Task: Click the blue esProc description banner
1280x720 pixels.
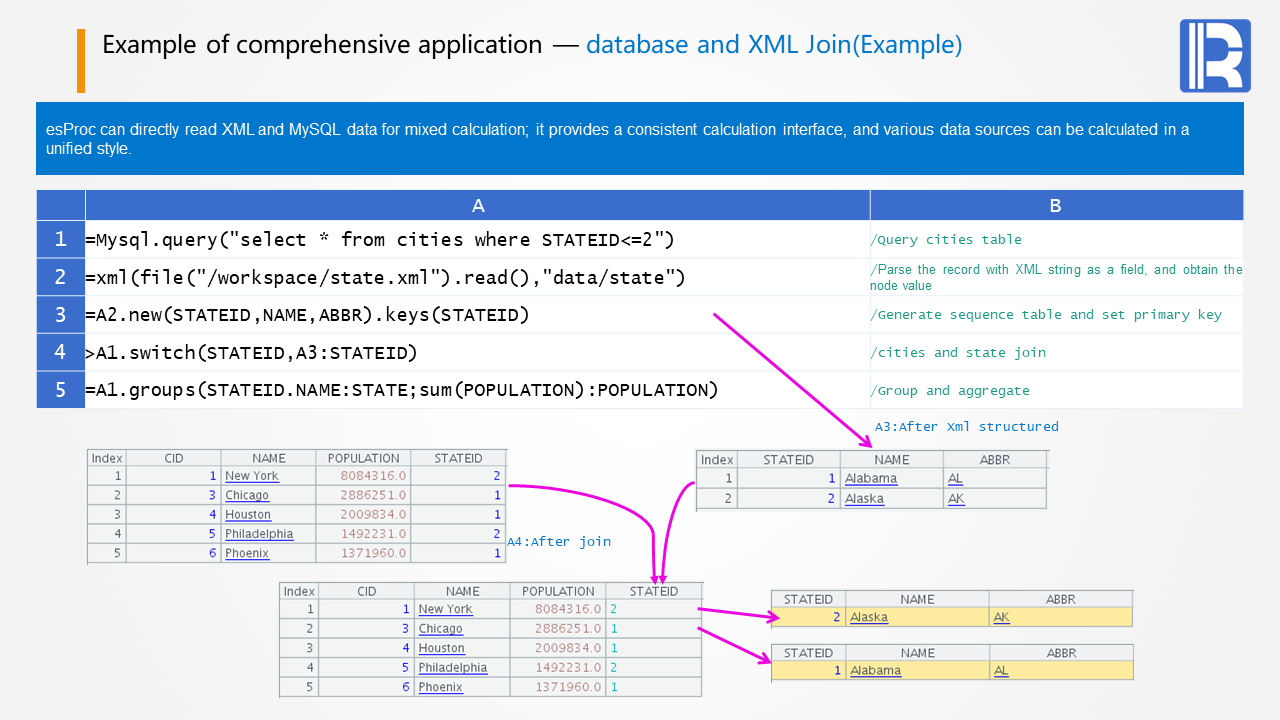Action: (x=639, y=138)
